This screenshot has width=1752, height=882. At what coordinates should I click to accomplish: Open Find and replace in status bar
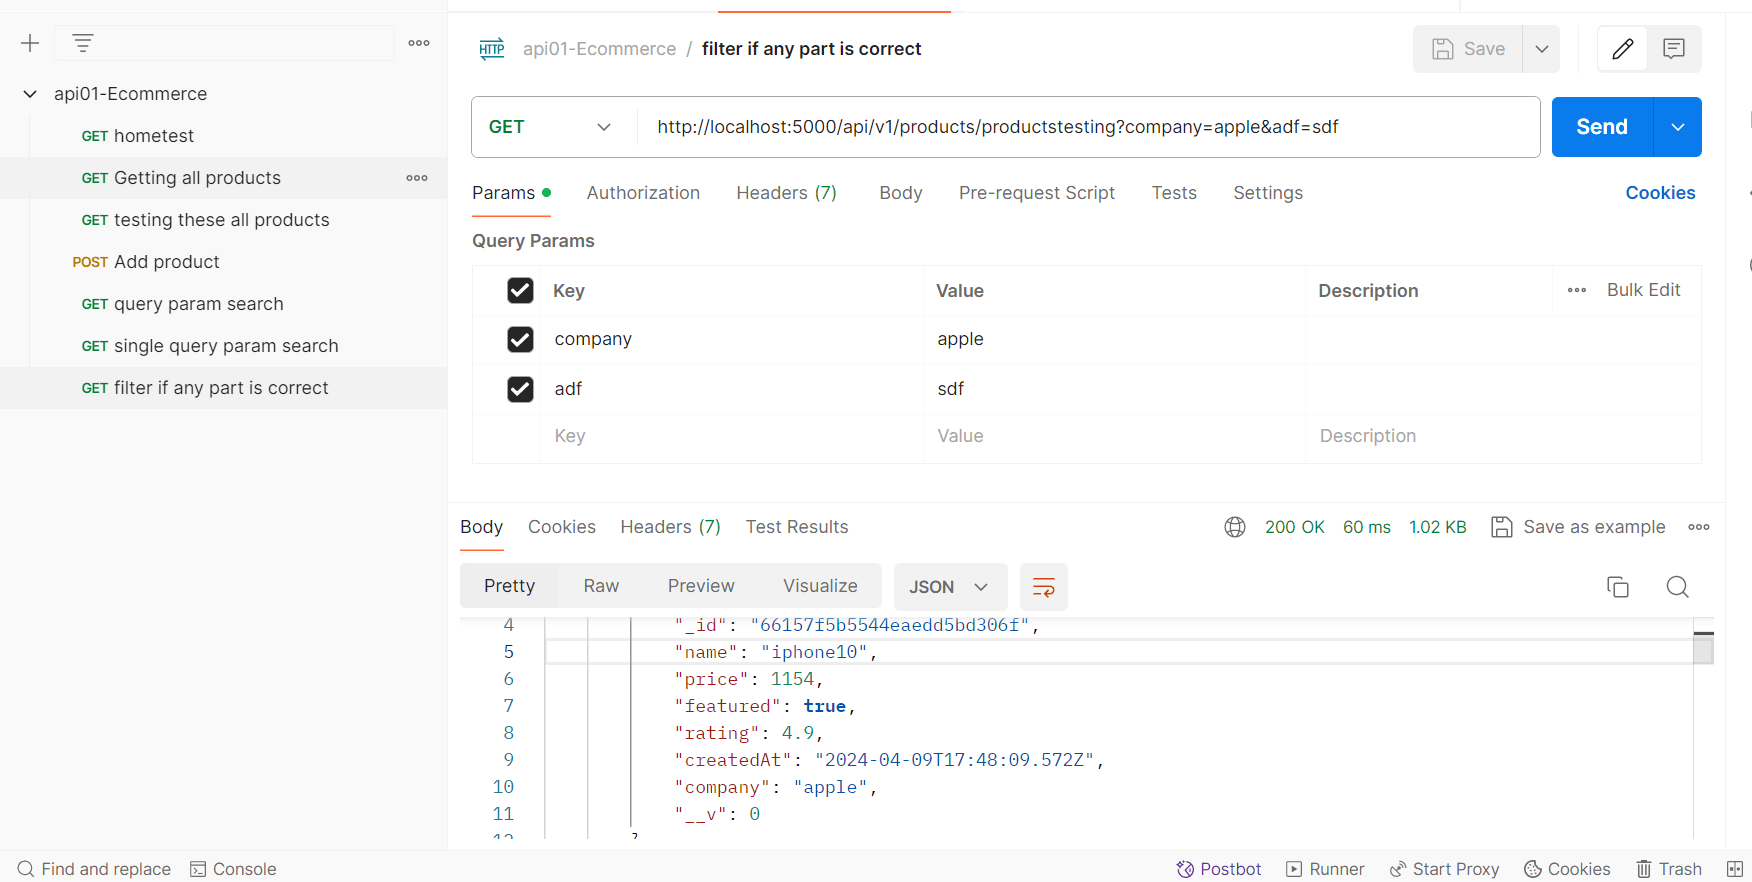click(94, 869)
